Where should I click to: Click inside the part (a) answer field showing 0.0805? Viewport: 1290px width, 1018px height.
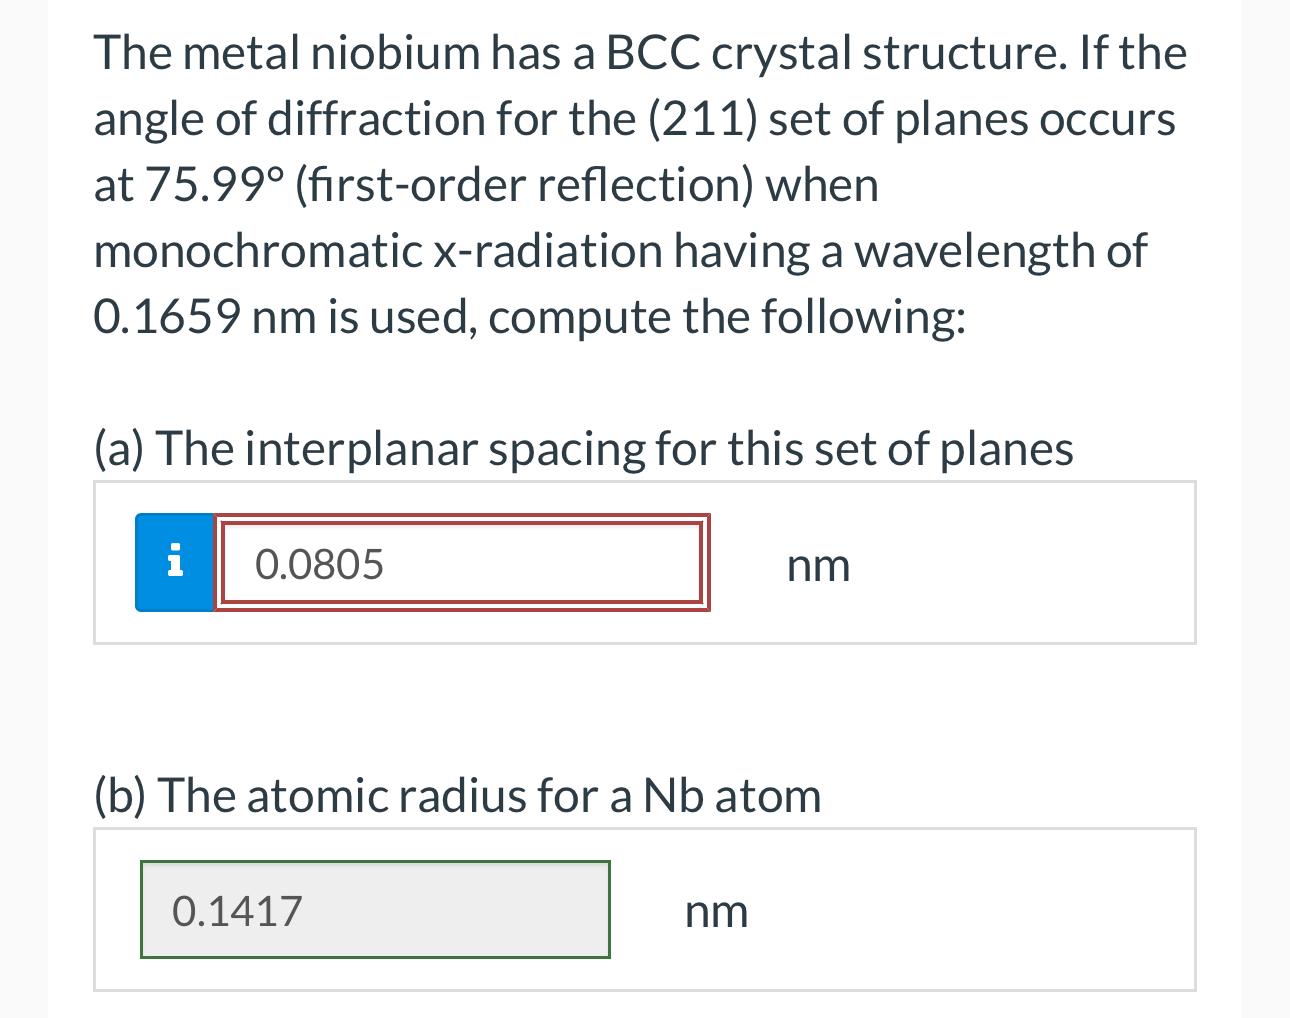point(460,563)
